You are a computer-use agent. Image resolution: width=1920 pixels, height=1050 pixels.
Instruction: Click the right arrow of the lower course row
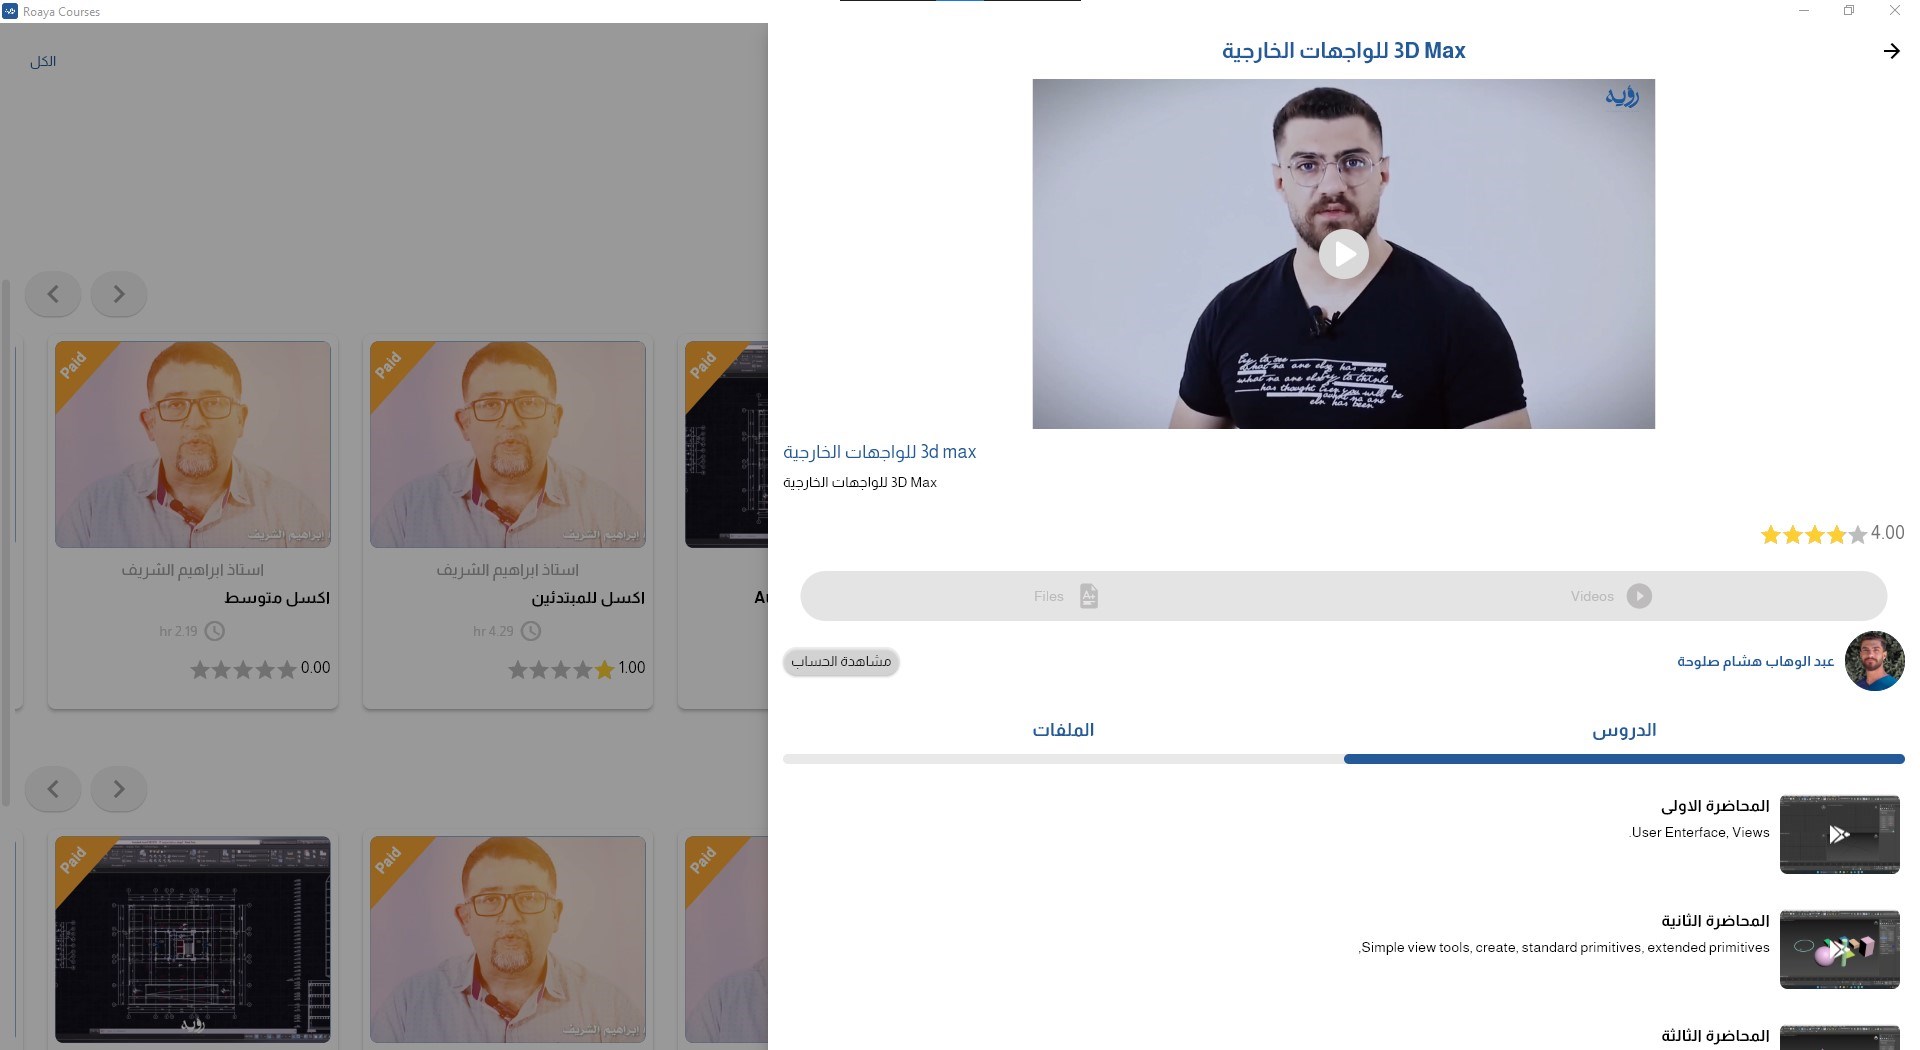(x=119, y=789)
